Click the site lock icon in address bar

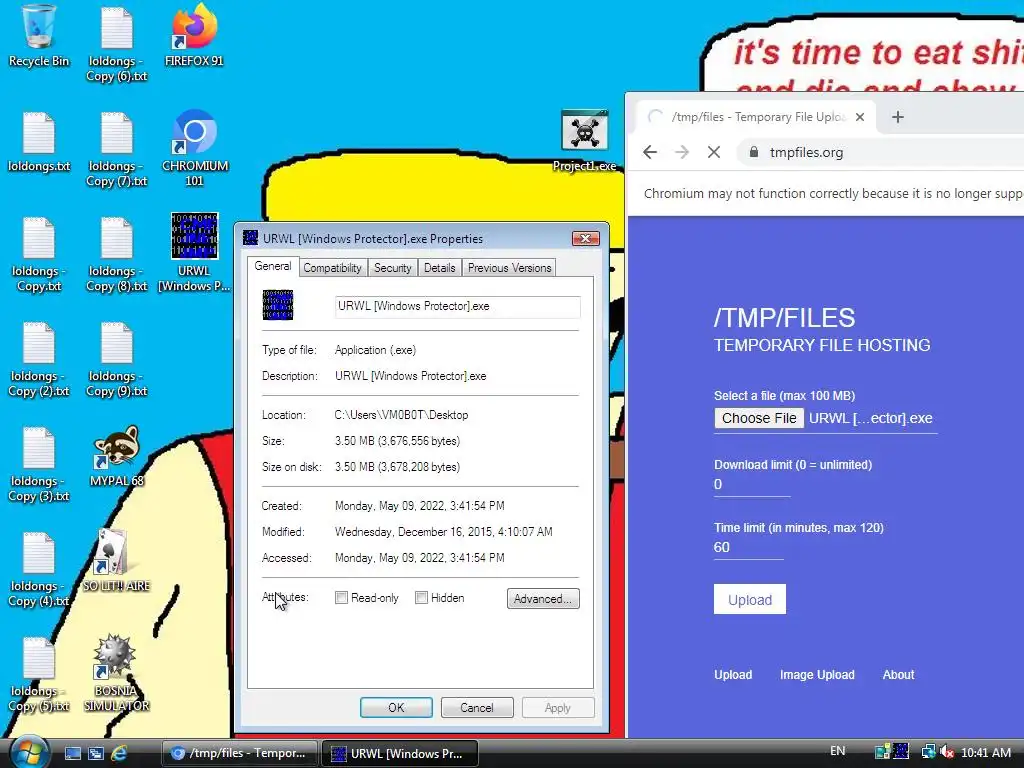click(754, 152)
